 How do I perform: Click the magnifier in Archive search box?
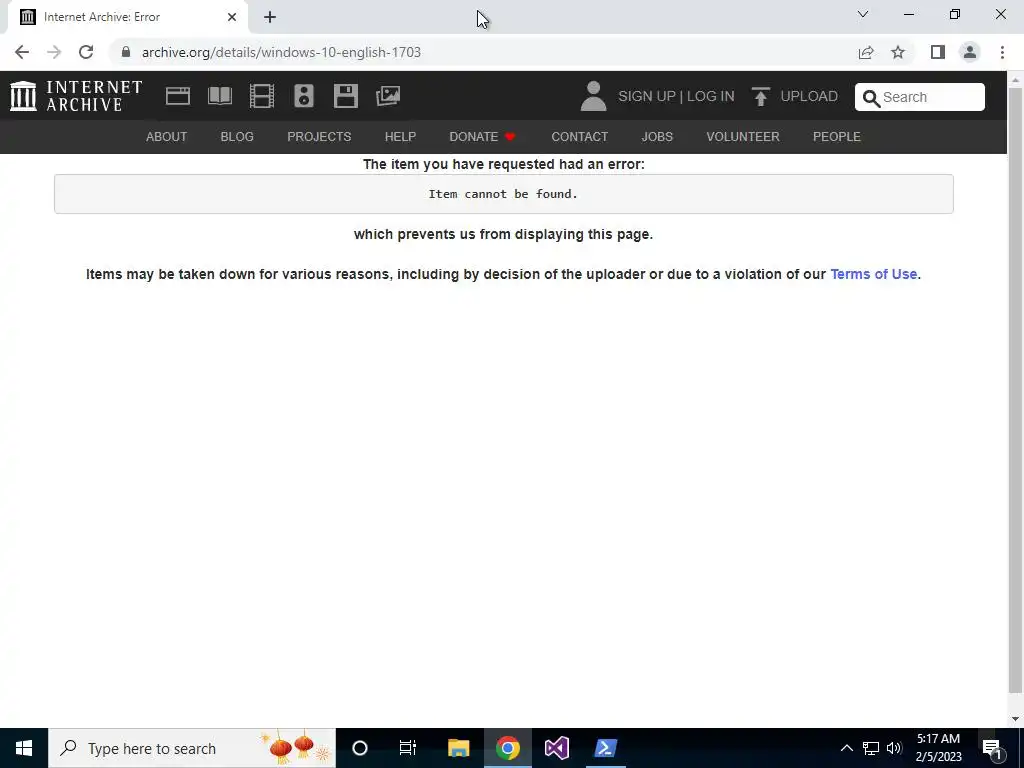(x=871, y=98)
